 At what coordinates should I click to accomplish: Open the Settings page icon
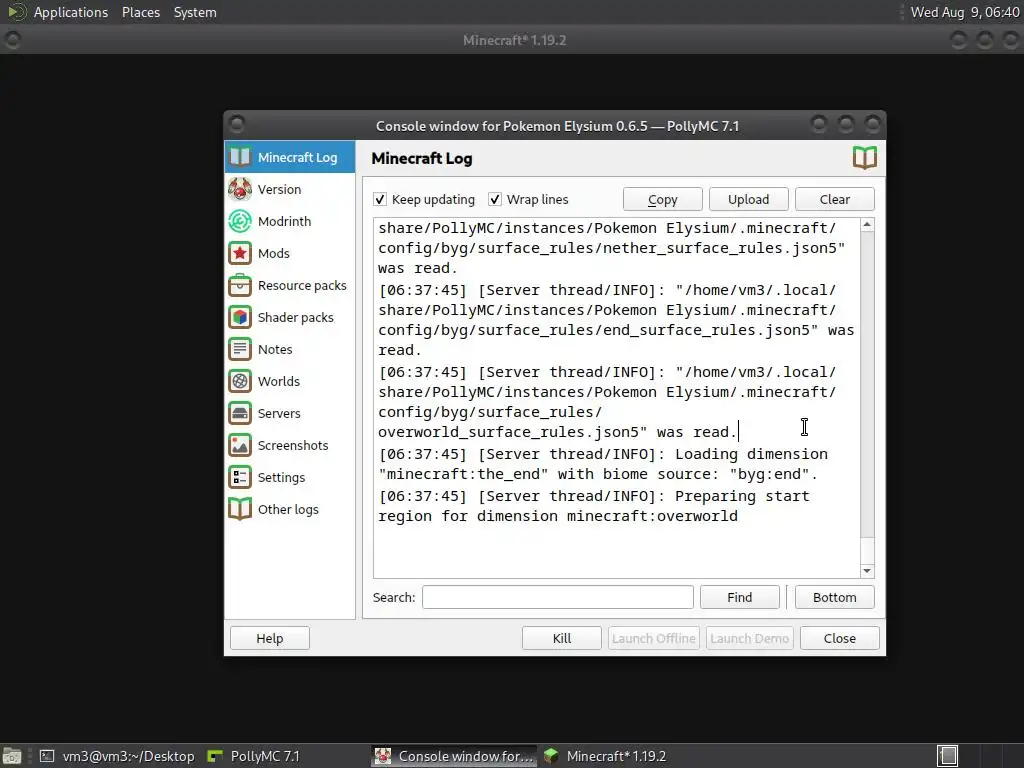(x=240, y=477)
